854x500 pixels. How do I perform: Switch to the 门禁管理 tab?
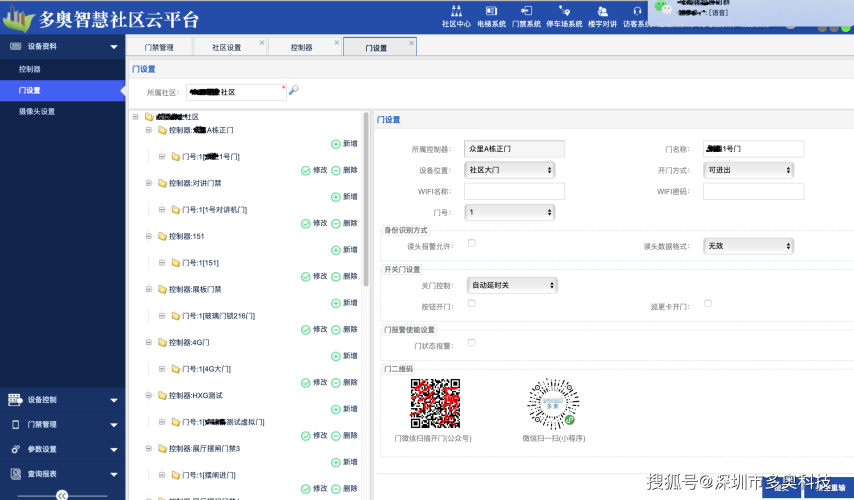(159, 47)
